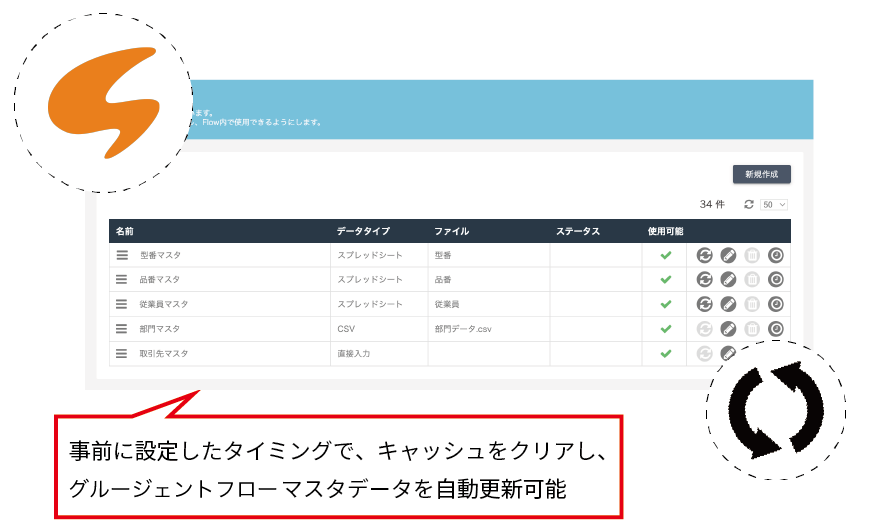Toggle the 使用可能 checkmark for 部門マスタ

665,329
